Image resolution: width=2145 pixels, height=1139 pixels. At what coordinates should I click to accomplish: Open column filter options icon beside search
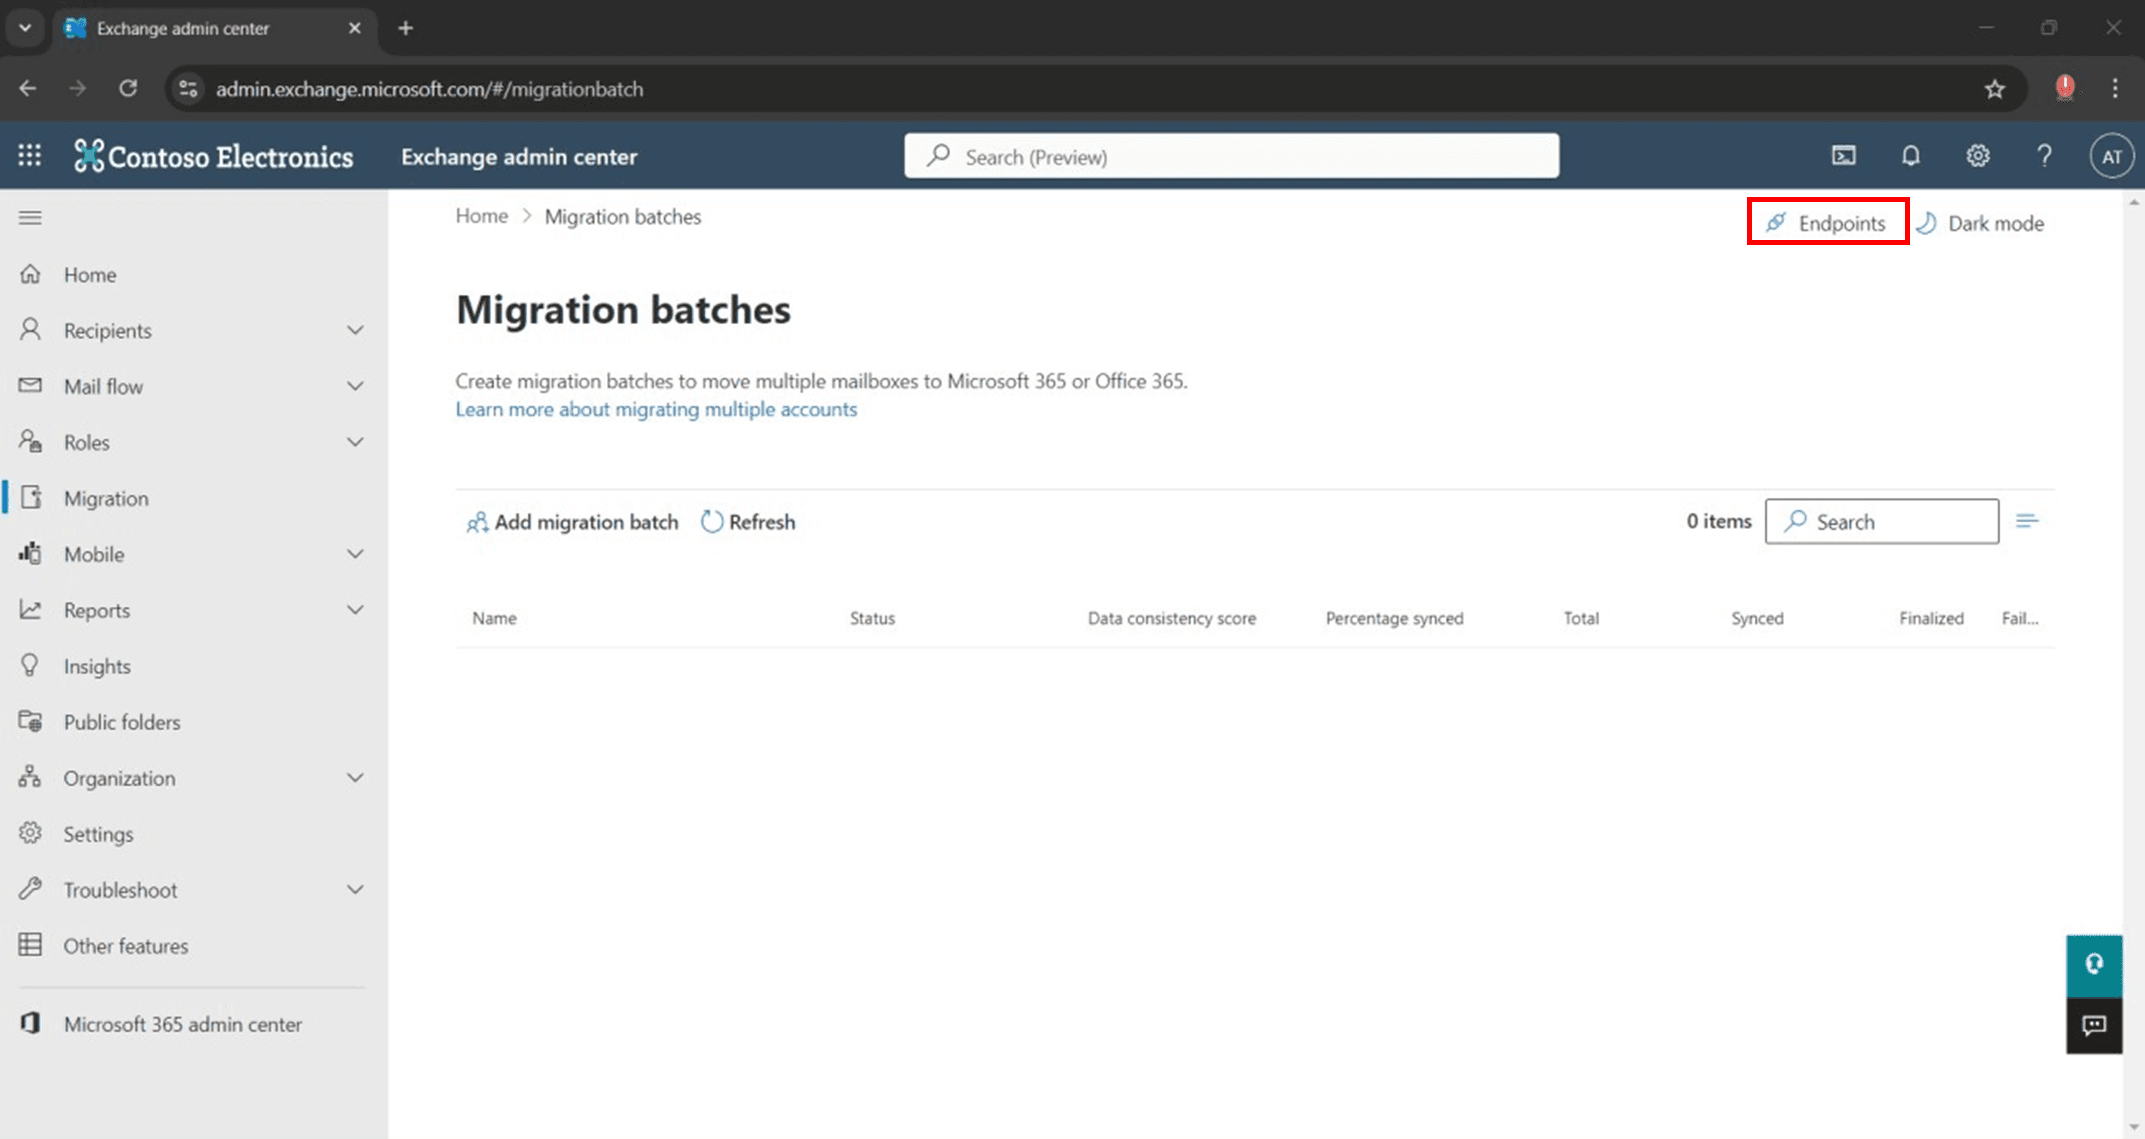(x=2027, y=521)
